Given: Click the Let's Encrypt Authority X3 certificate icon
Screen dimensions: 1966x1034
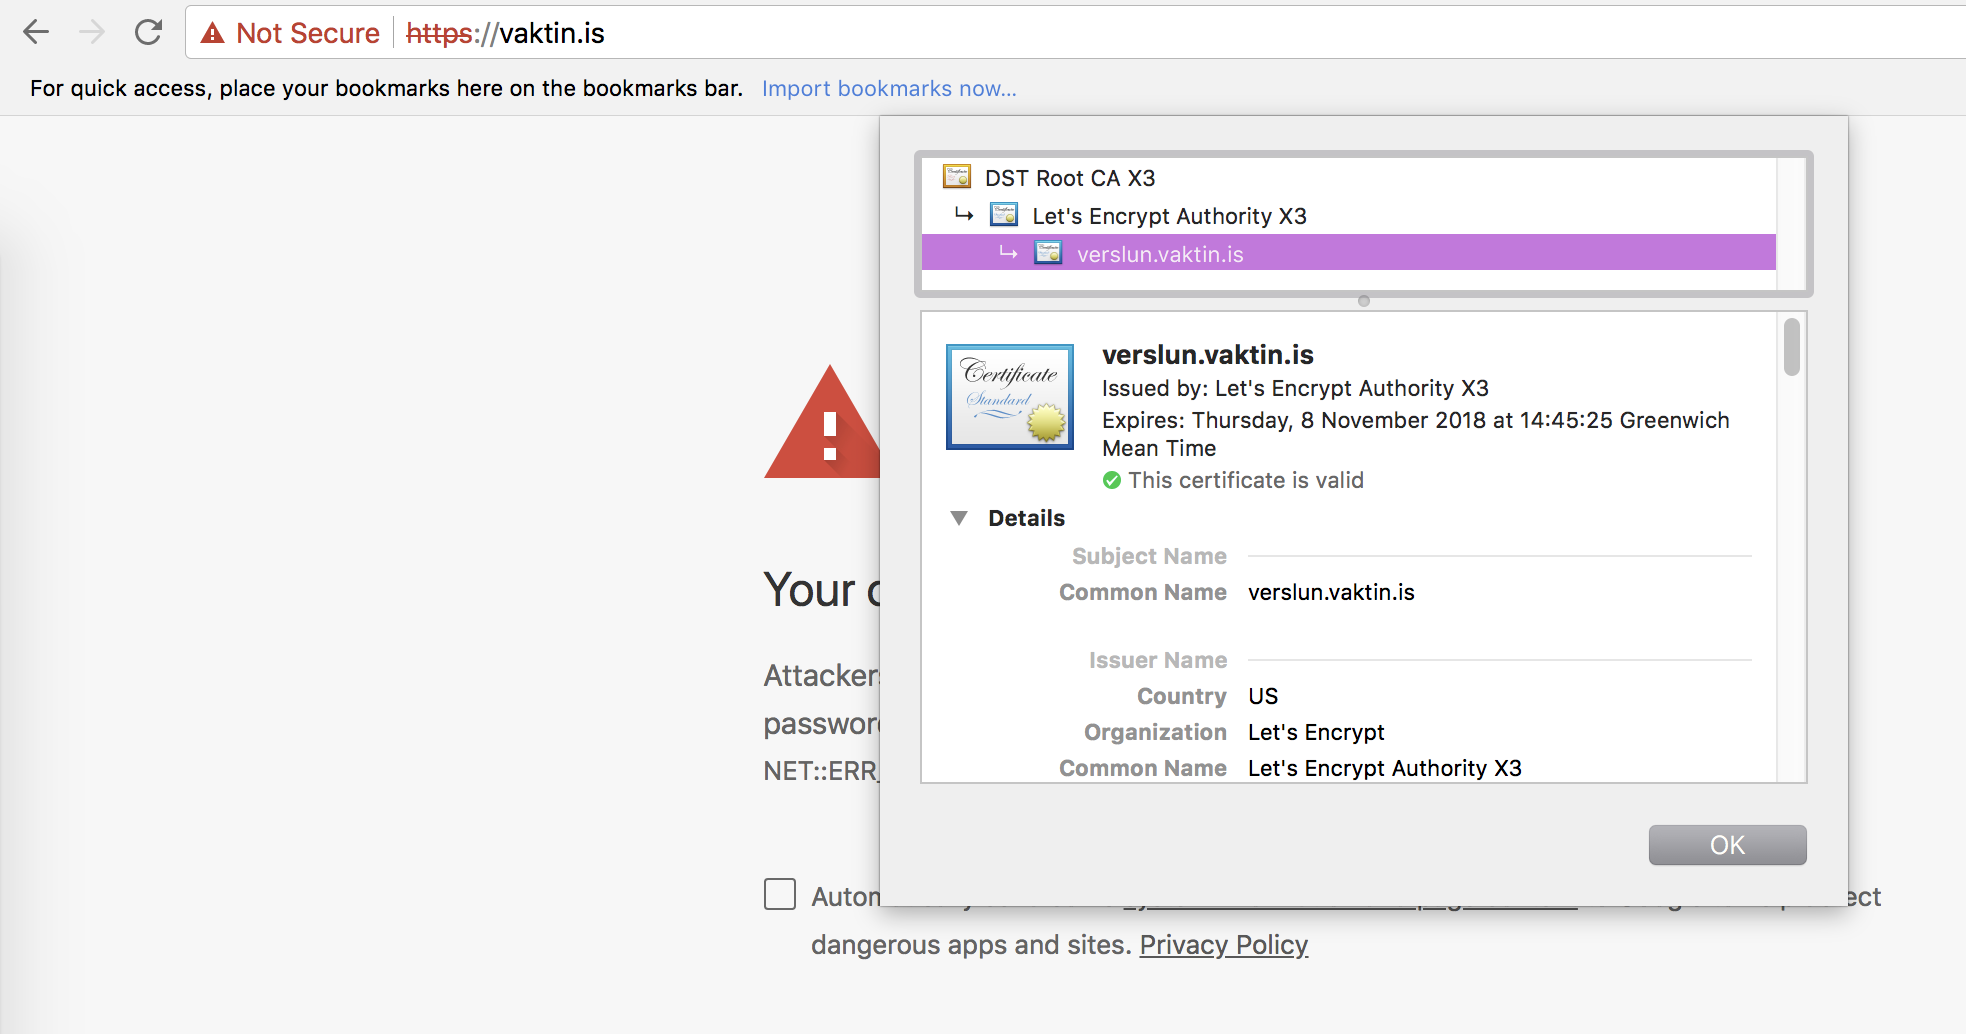Looking at the screenshot, I should click(x=1003, y=215).
